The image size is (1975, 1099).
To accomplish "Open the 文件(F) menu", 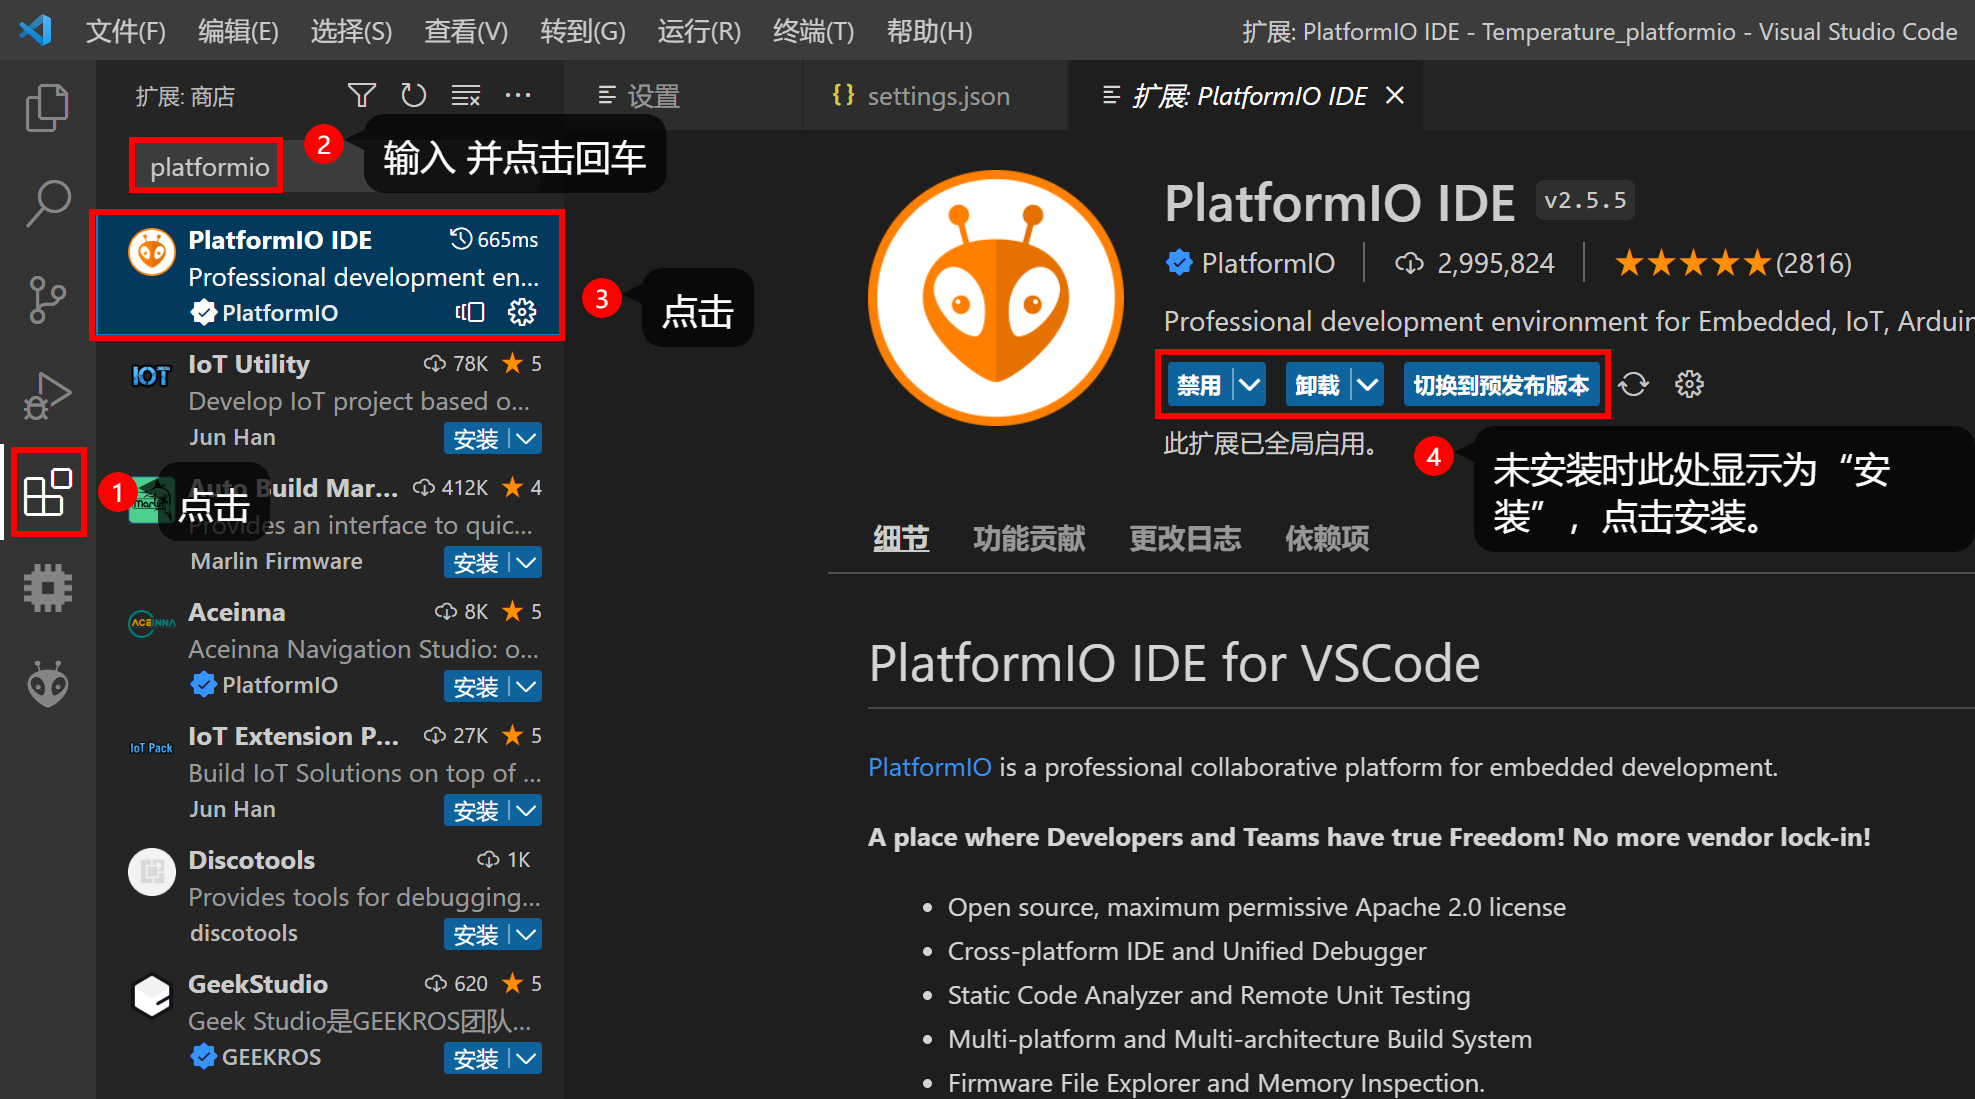I will point(126,31).
